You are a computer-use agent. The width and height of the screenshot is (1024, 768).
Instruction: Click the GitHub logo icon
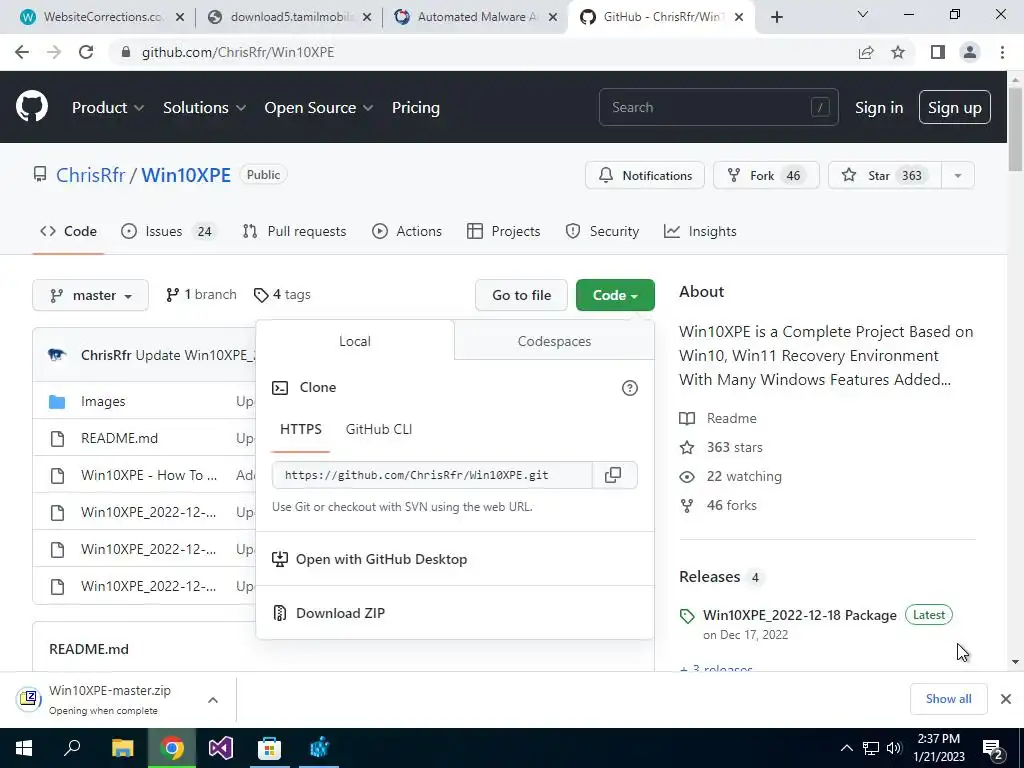32,107
